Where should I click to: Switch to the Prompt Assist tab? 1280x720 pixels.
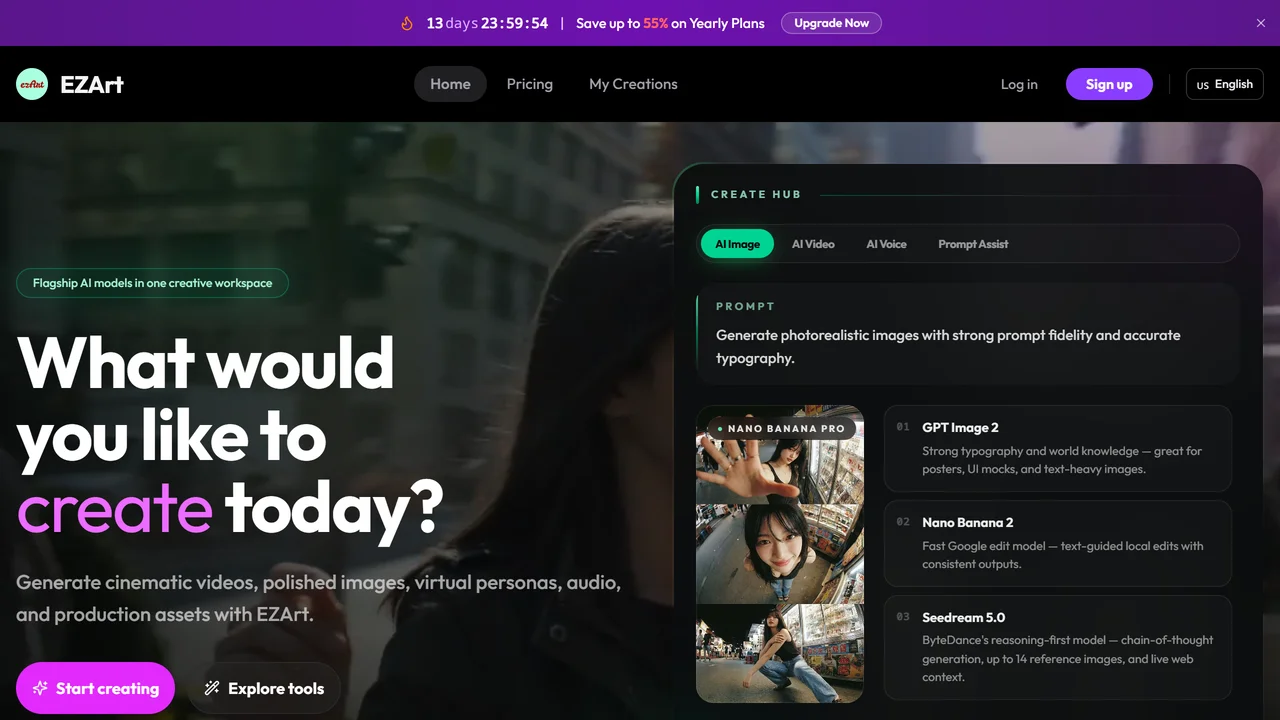[973, 244]
